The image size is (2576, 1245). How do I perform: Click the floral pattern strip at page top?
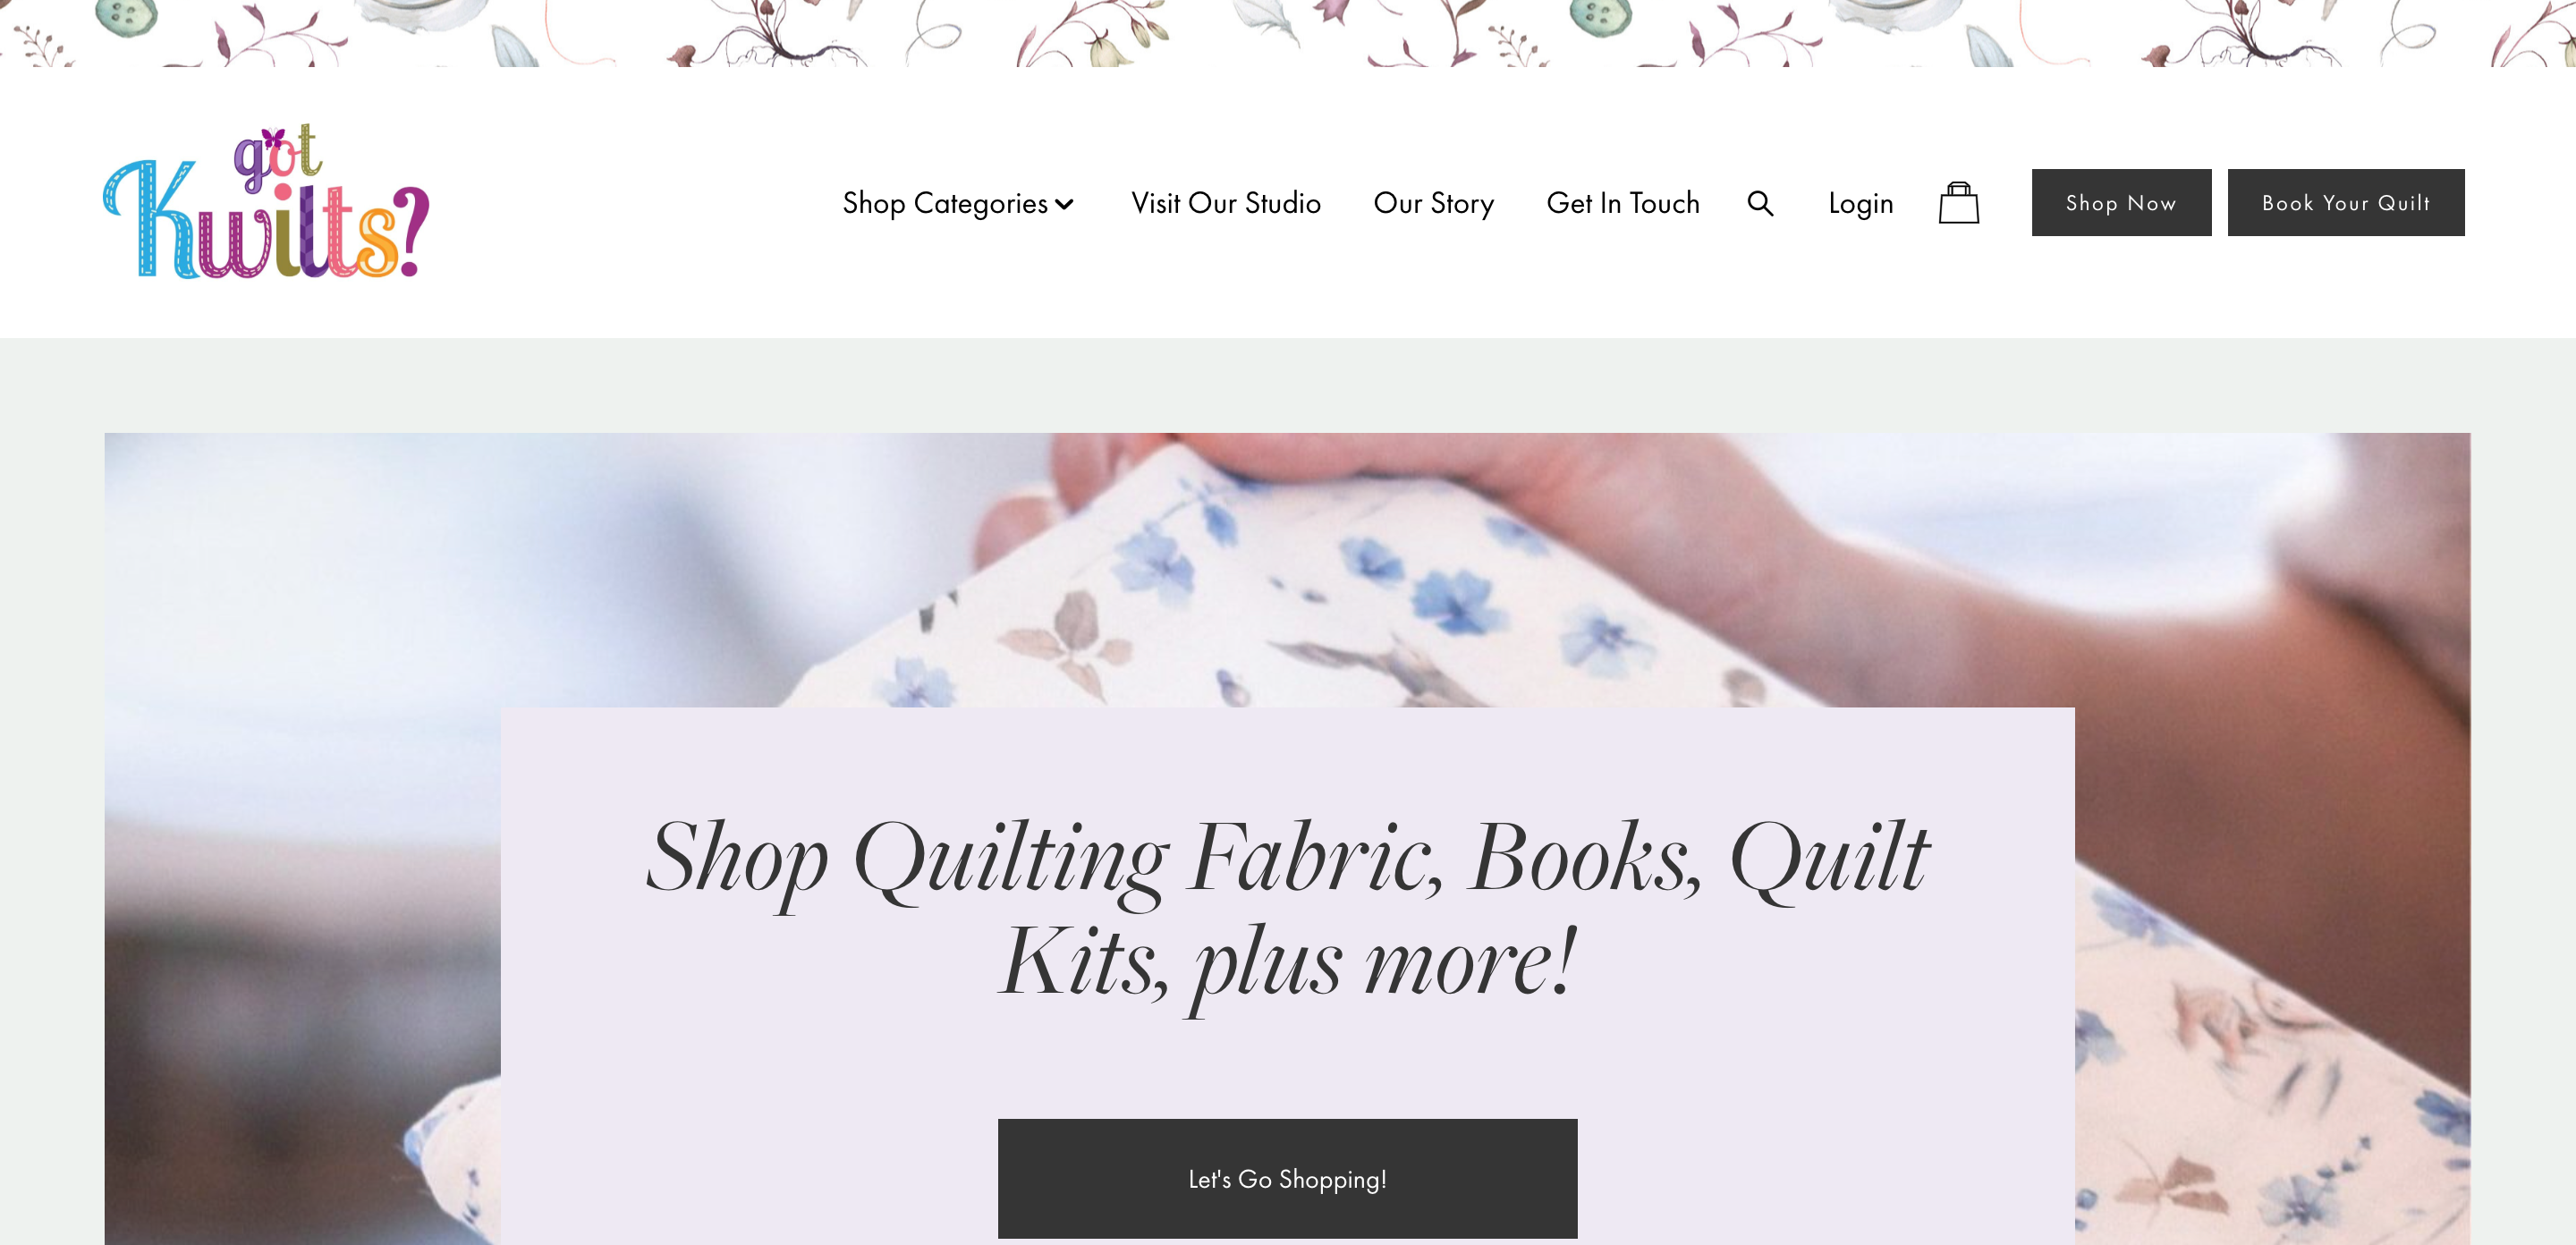click(1288, 33)
